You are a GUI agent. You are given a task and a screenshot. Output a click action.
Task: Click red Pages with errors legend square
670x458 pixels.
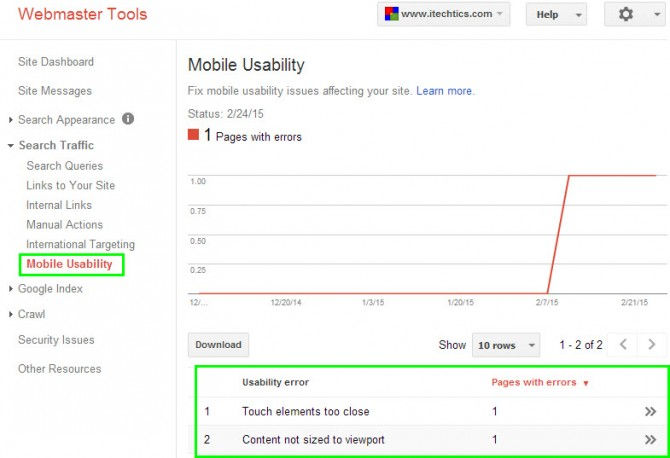coord(193,135)
